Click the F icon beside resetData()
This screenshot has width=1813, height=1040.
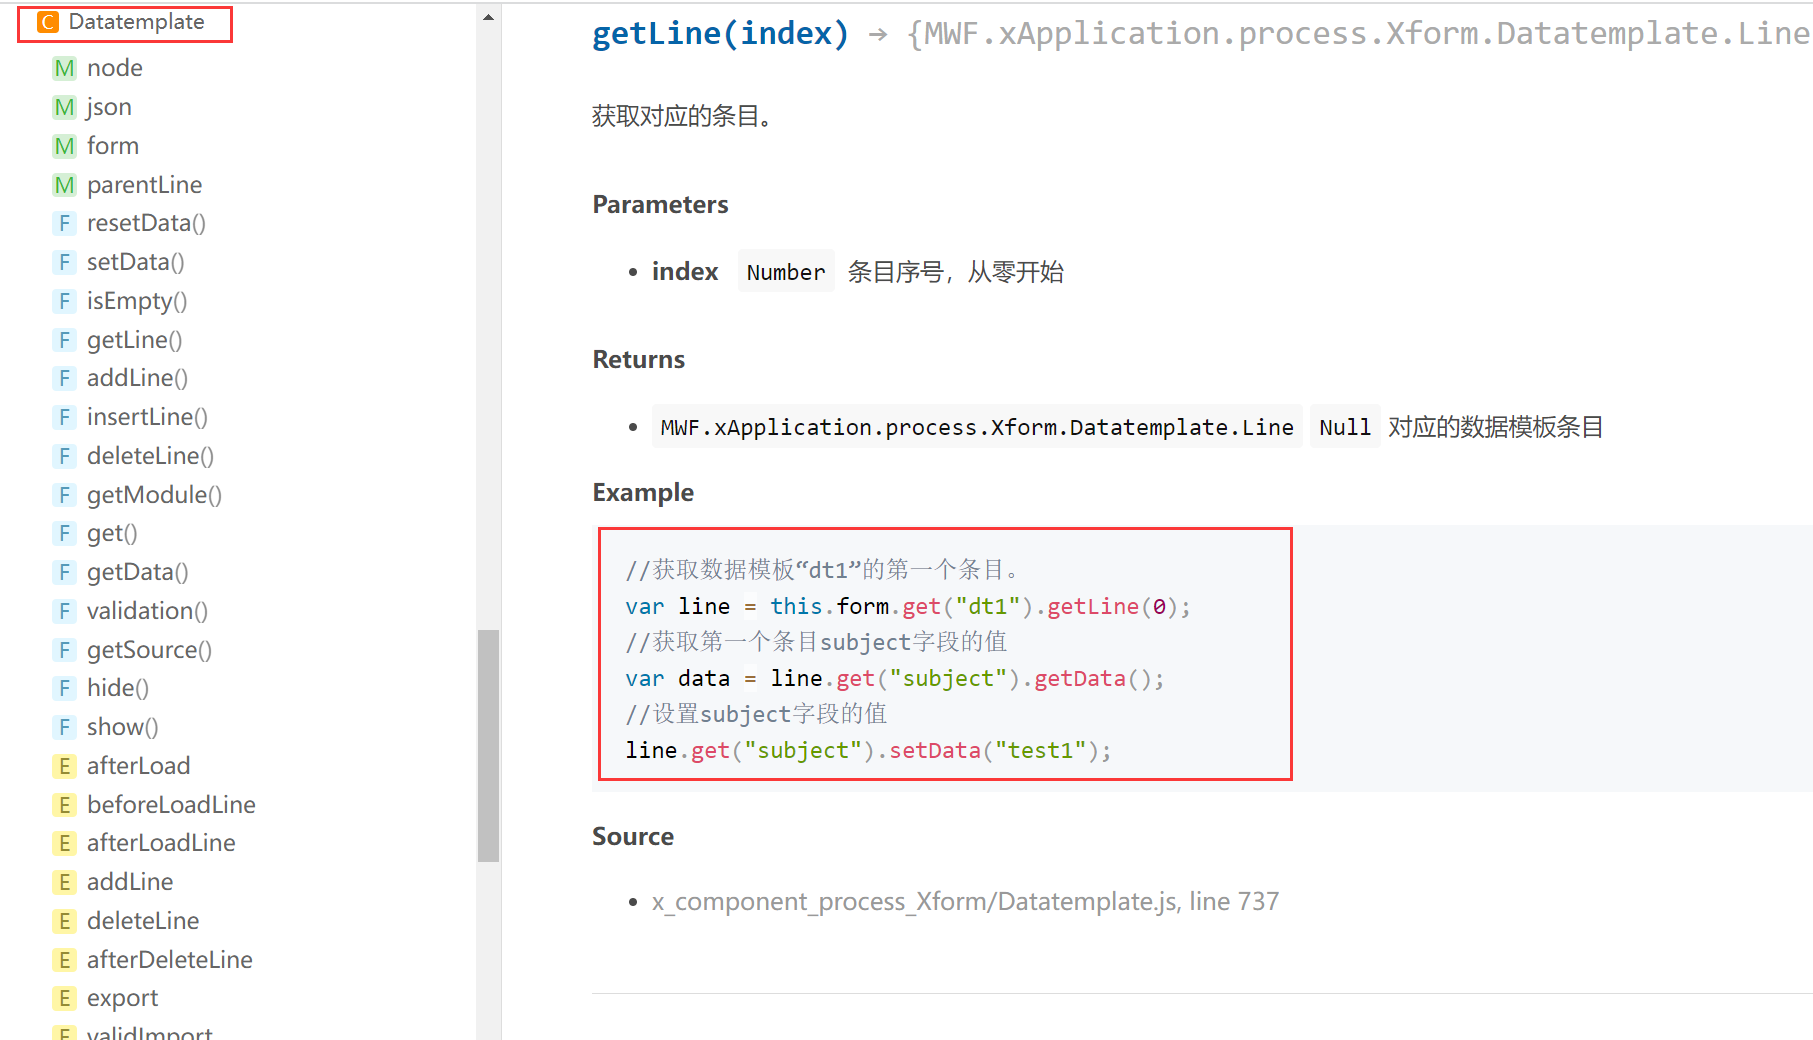click(x=64, y=223)
